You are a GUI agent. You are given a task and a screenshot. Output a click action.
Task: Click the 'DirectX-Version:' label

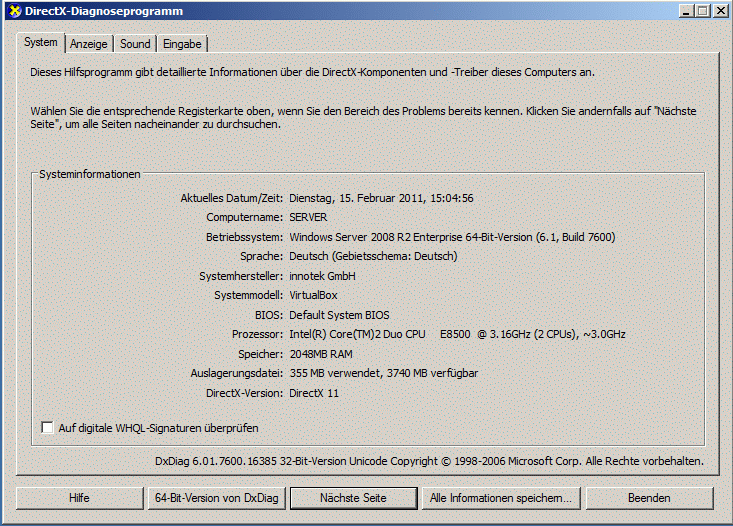tap(244, 393)
